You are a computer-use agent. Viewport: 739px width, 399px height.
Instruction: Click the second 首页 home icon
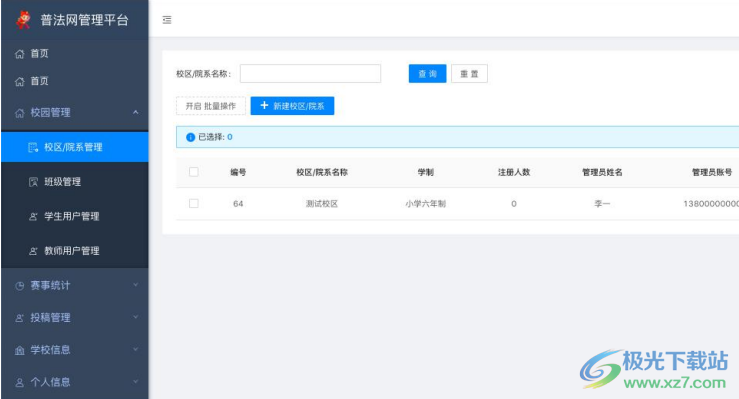coord(19,81)
